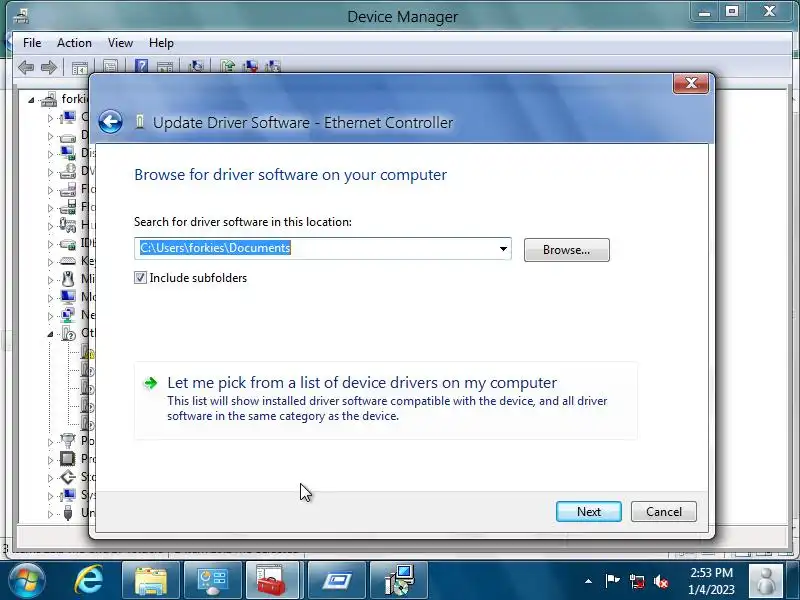Open the driver location path dropdown
The height and width of the screenshot is (600, 800).
[x=503, y=249]
